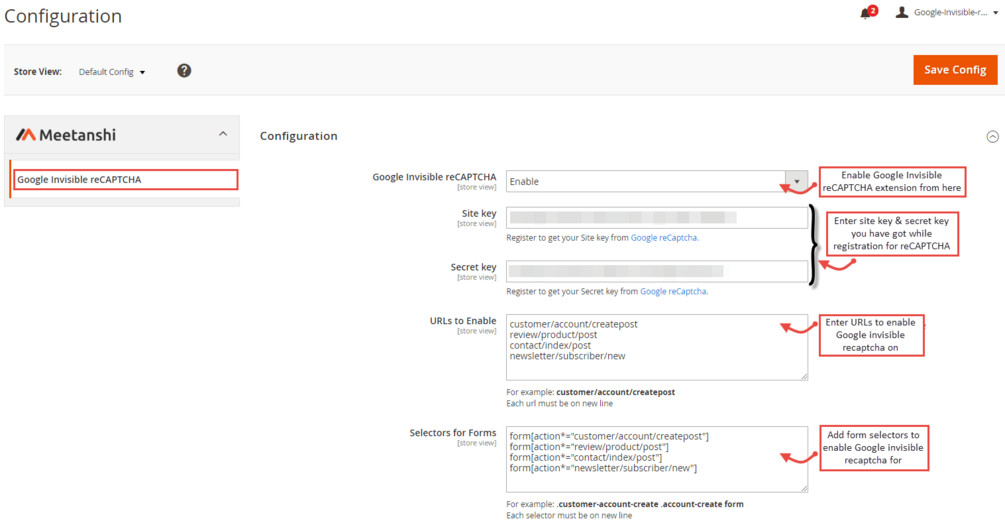Click the Meetanshi logo icon
This screenshot has height=525, width=1005.
(x=26, y=135)
